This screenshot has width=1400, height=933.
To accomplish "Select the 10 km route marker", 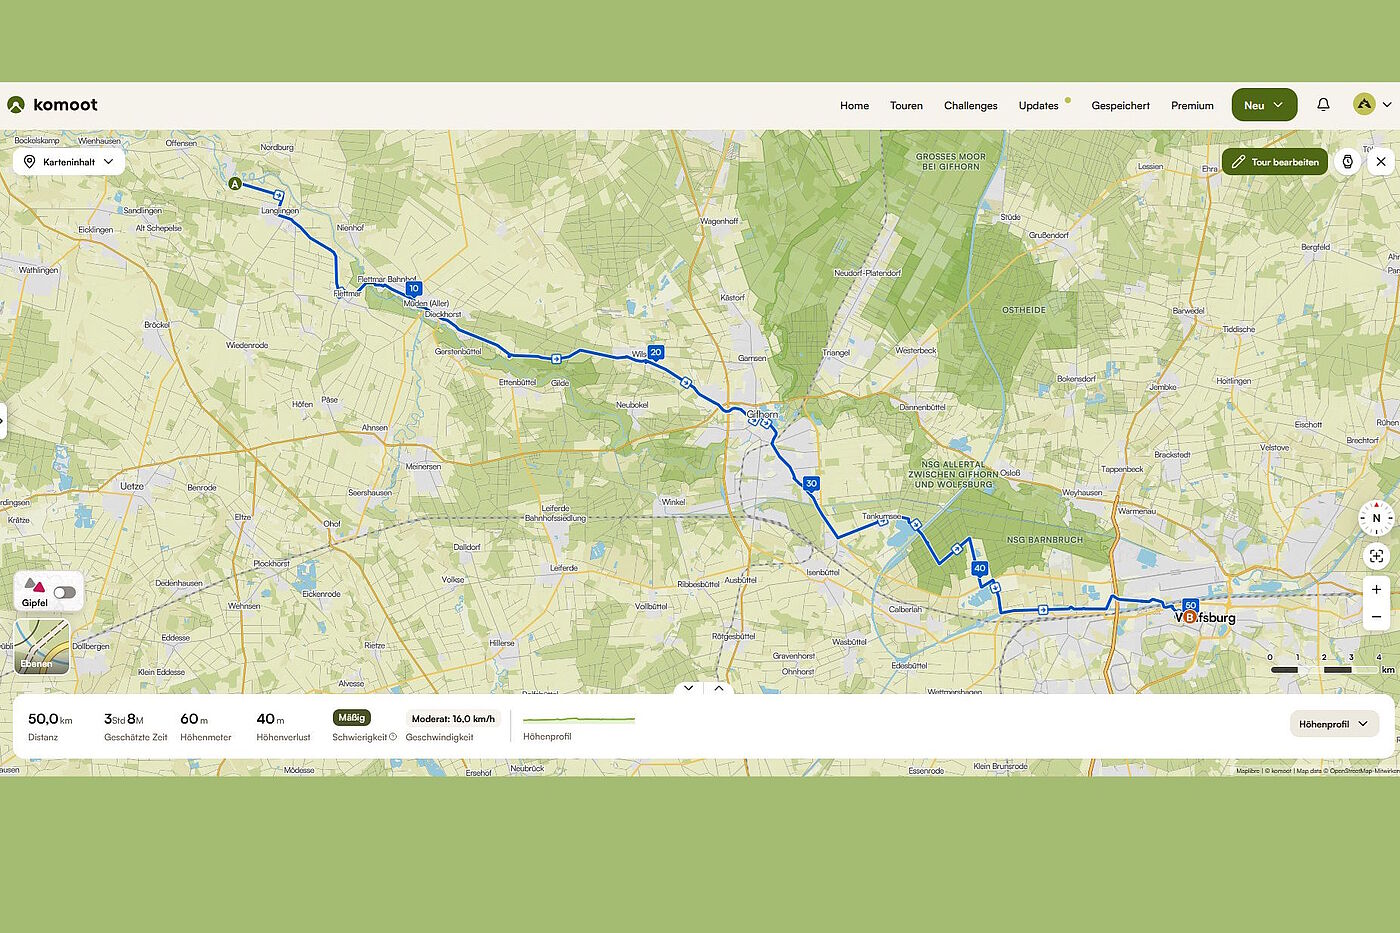I will [413, 289].
